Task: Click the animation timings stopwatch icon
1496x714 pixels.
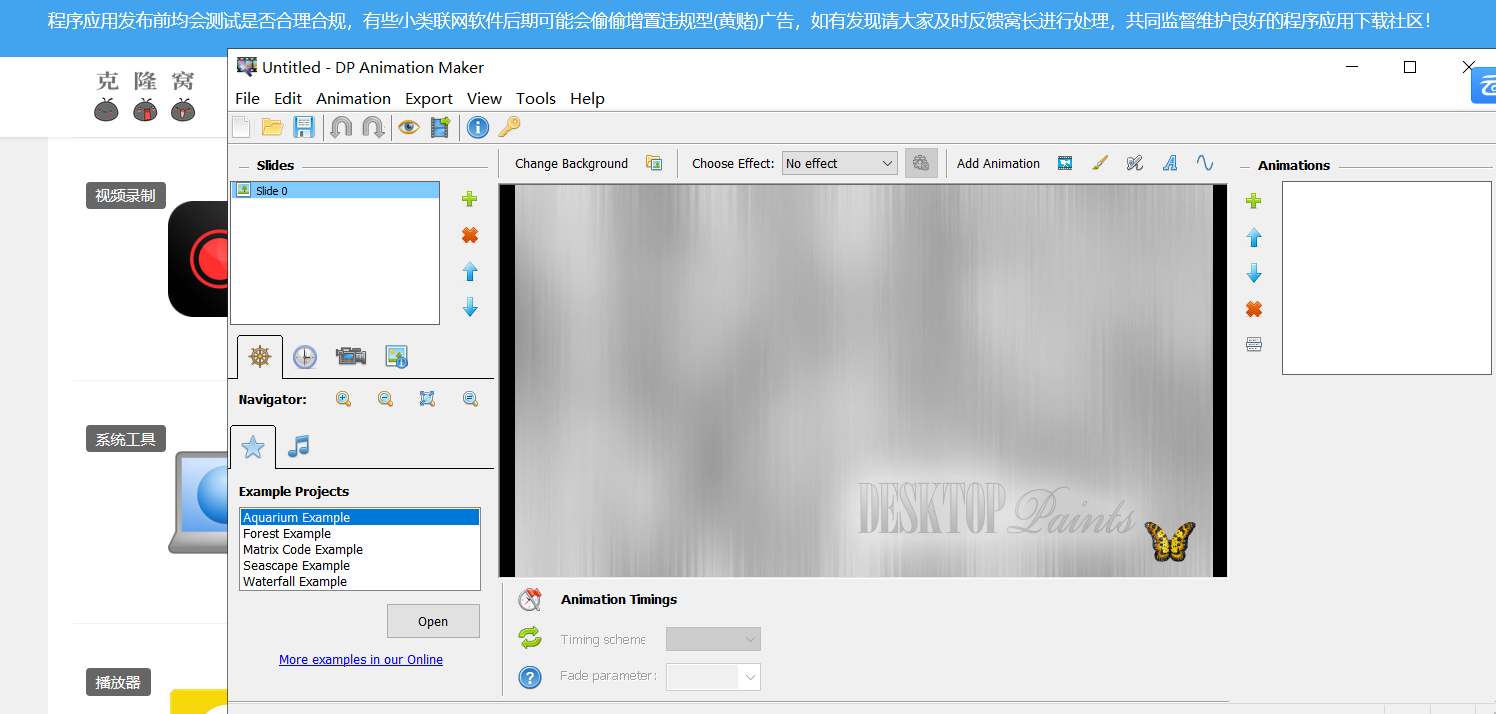Action: [x=529, y=600]
